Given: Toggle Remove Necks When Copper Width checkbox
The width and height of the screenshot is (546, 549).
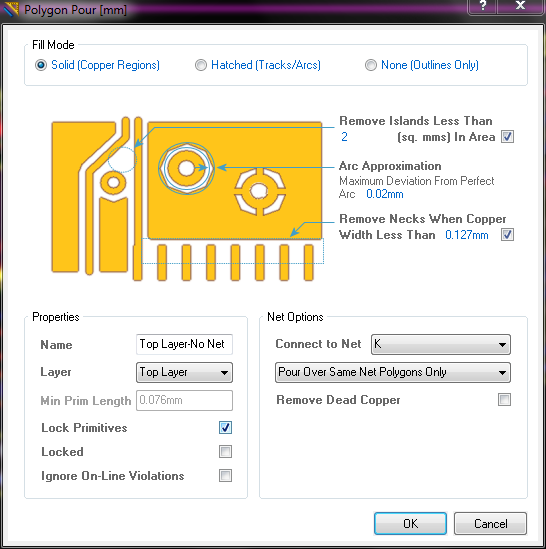Looking at the screenshot, I should click(x=507, y=235).
